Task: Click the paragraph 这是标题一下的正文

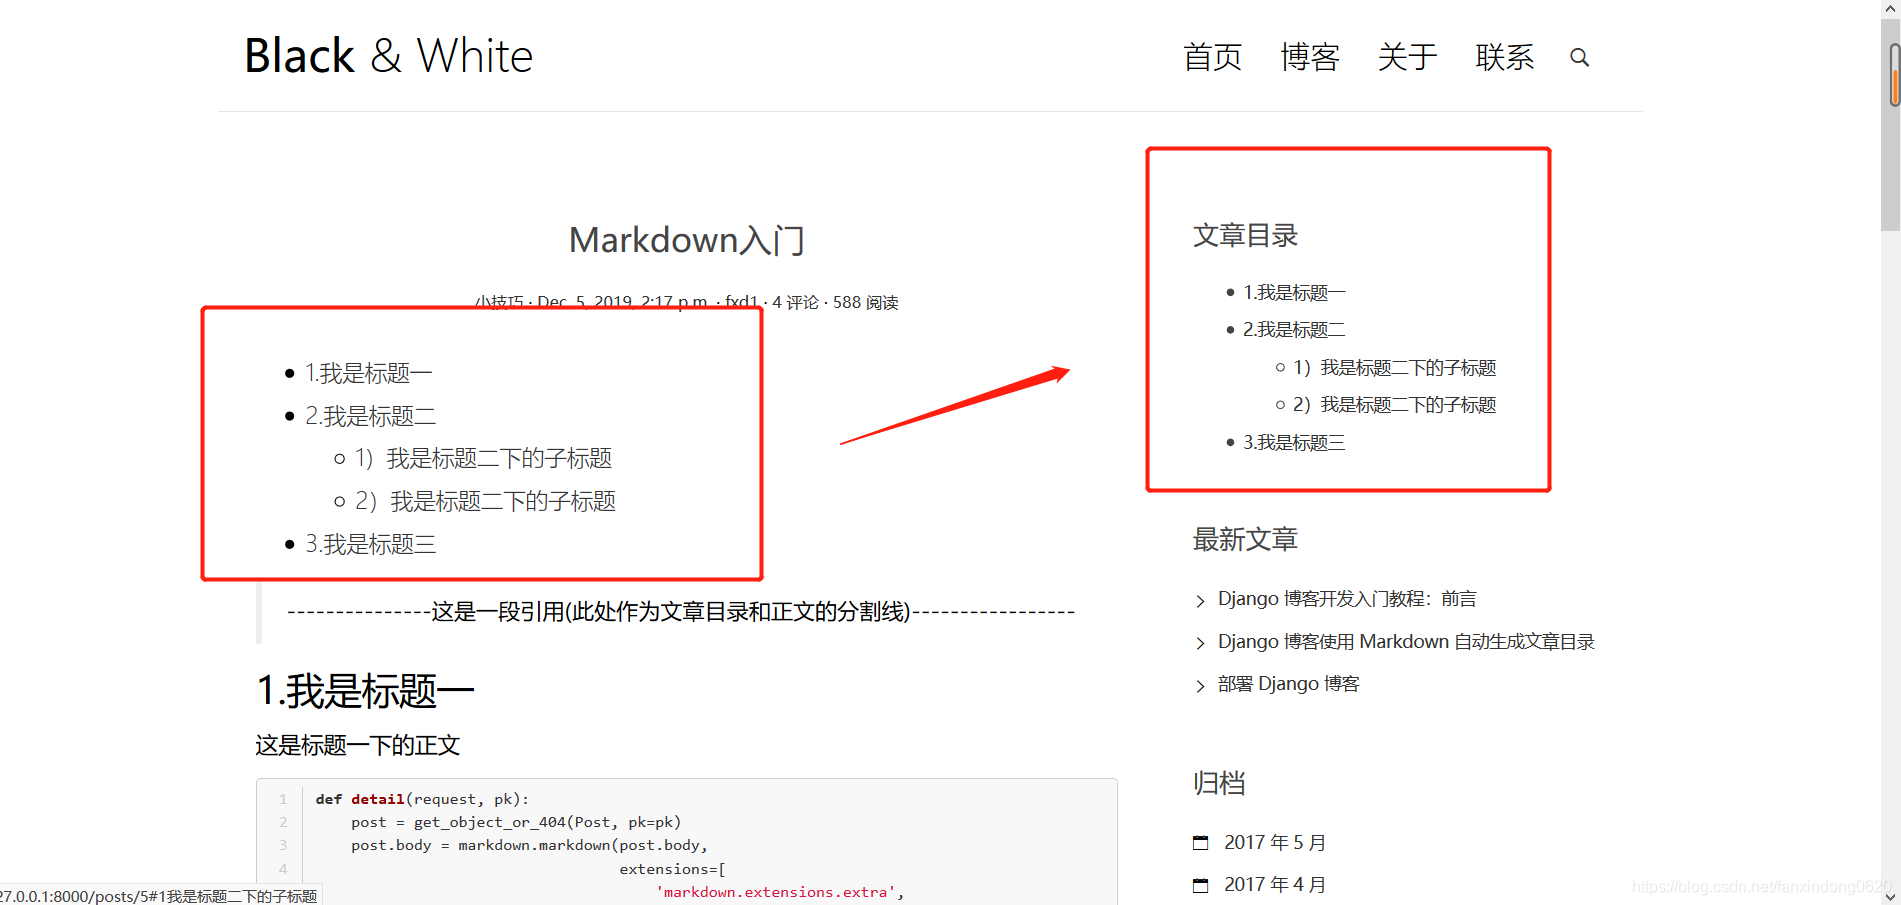Action: (x=358, y=745)
